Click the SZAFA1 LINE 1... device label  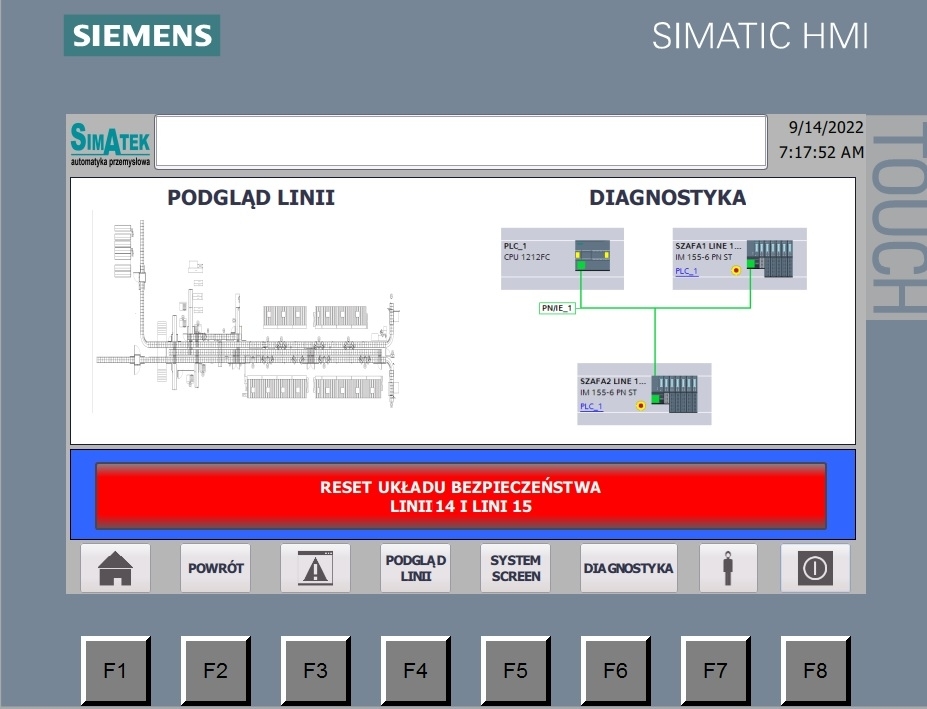click(708, 246)
